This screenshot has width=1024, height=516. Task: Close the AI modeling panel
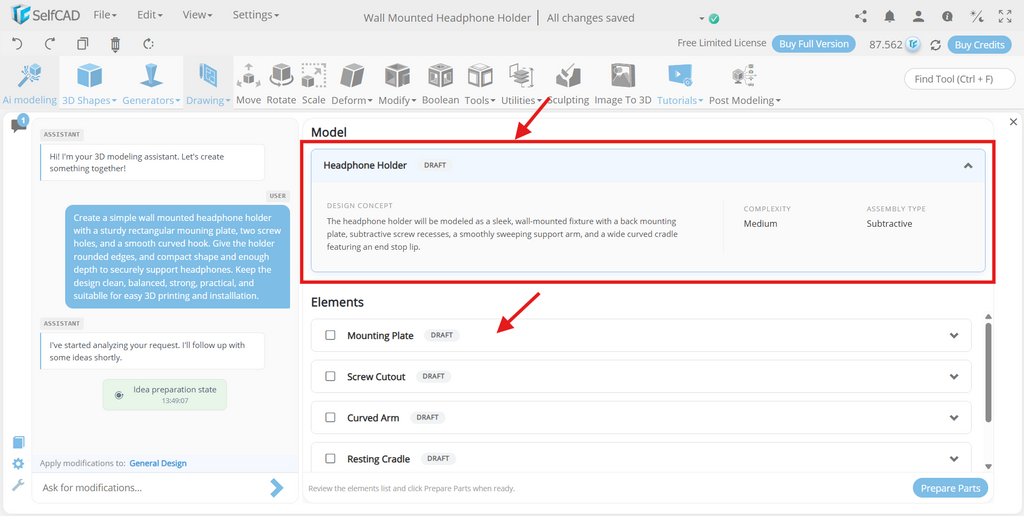tap(1013, 121)
